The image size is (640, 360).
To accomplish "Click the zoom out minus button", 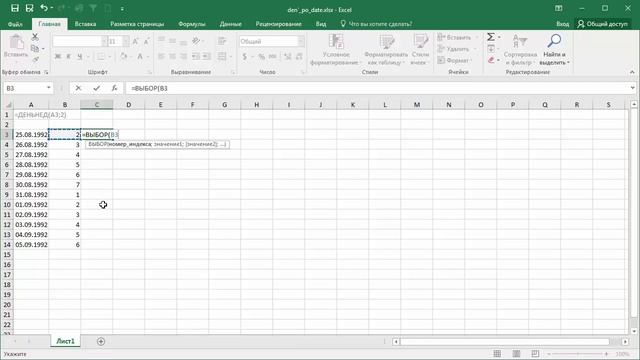I will (549, 354).
